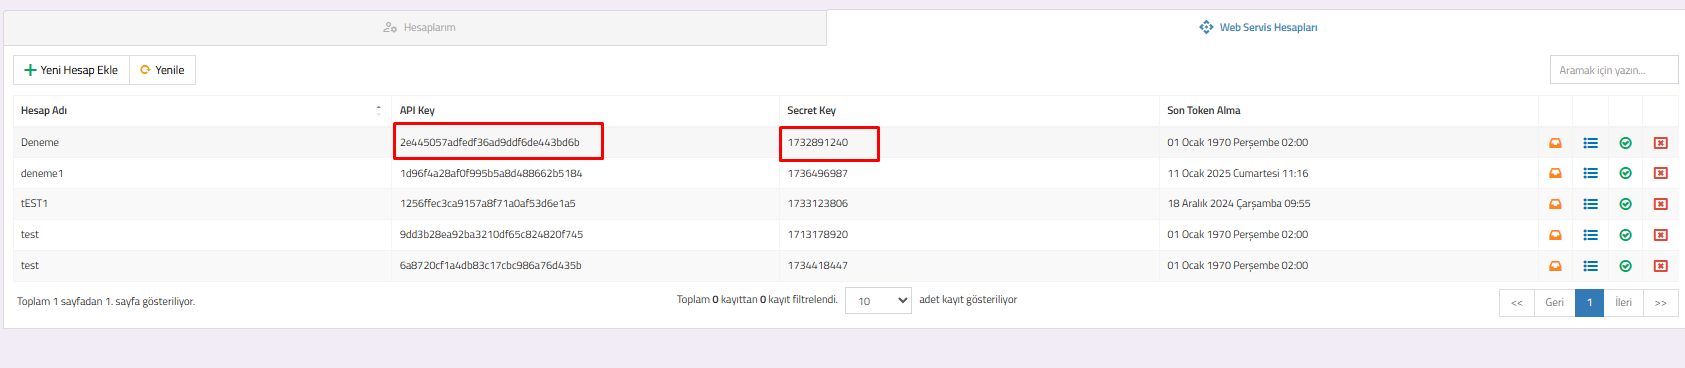This screenshot has height=368, width=1685.
Task: Click red X icon in deneme1 row
Action: pos(1660,173)
